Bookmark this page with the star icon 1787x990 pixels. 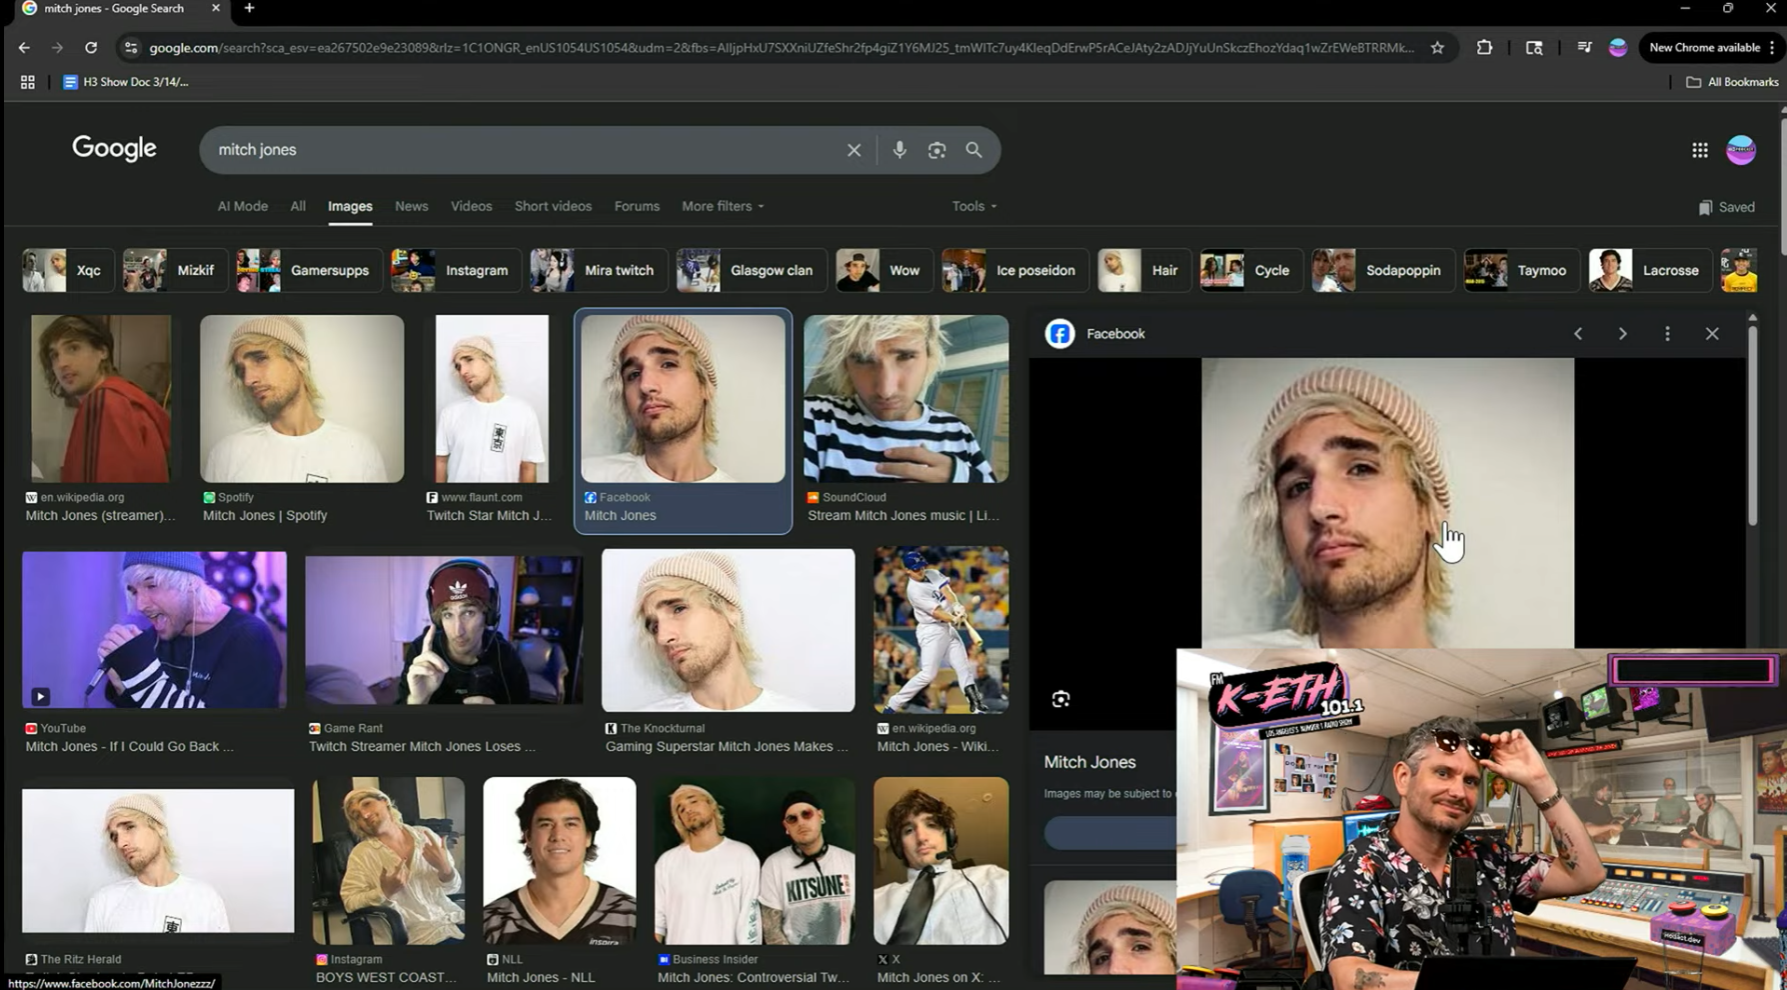click(1437, 47)
